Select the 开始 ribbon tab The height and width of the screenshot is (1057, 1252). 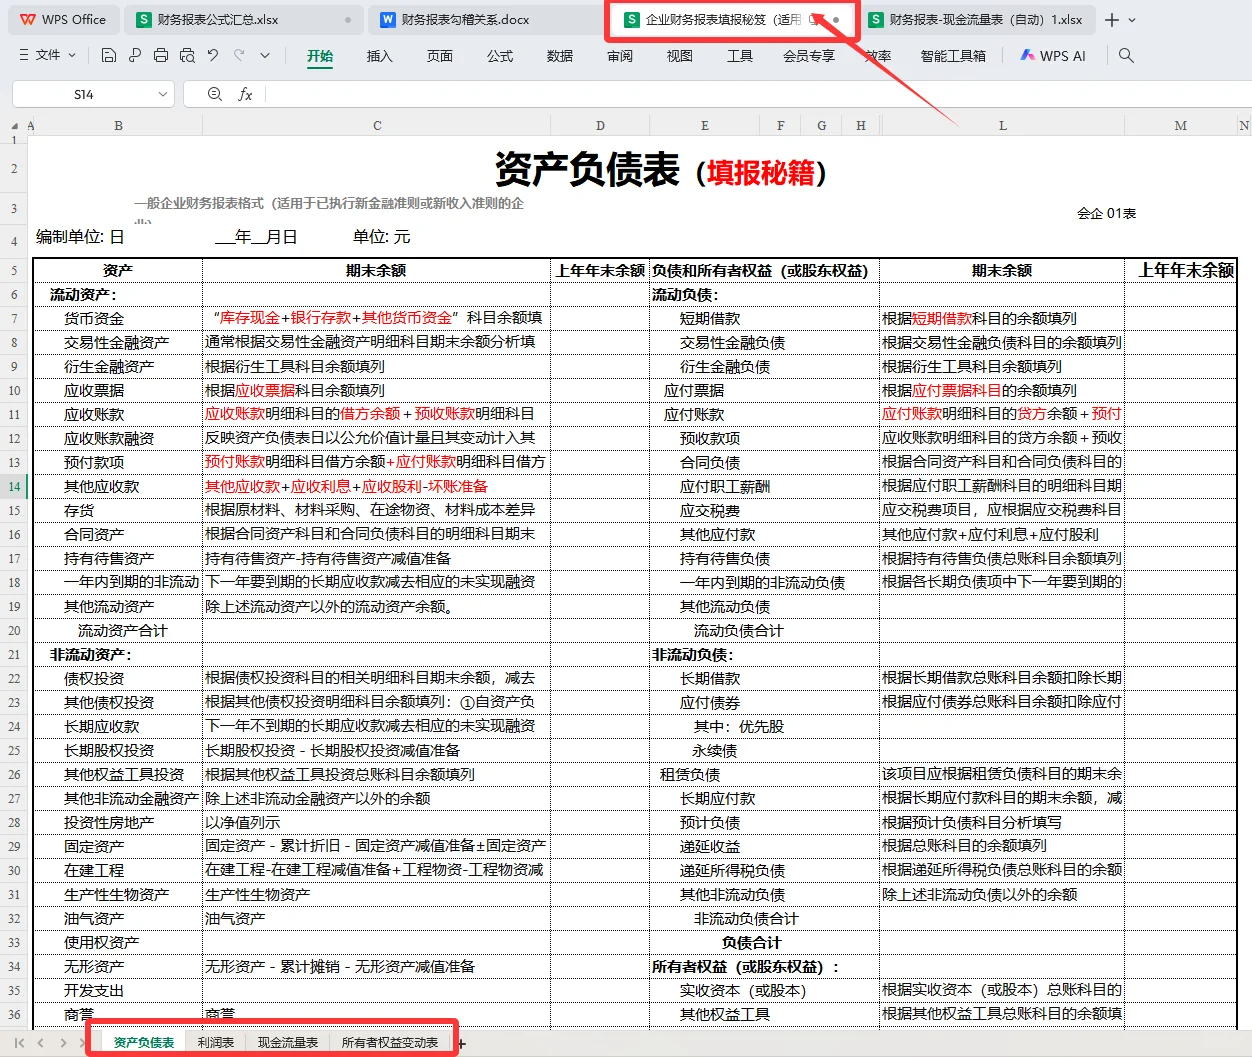(x=320, y=56)
